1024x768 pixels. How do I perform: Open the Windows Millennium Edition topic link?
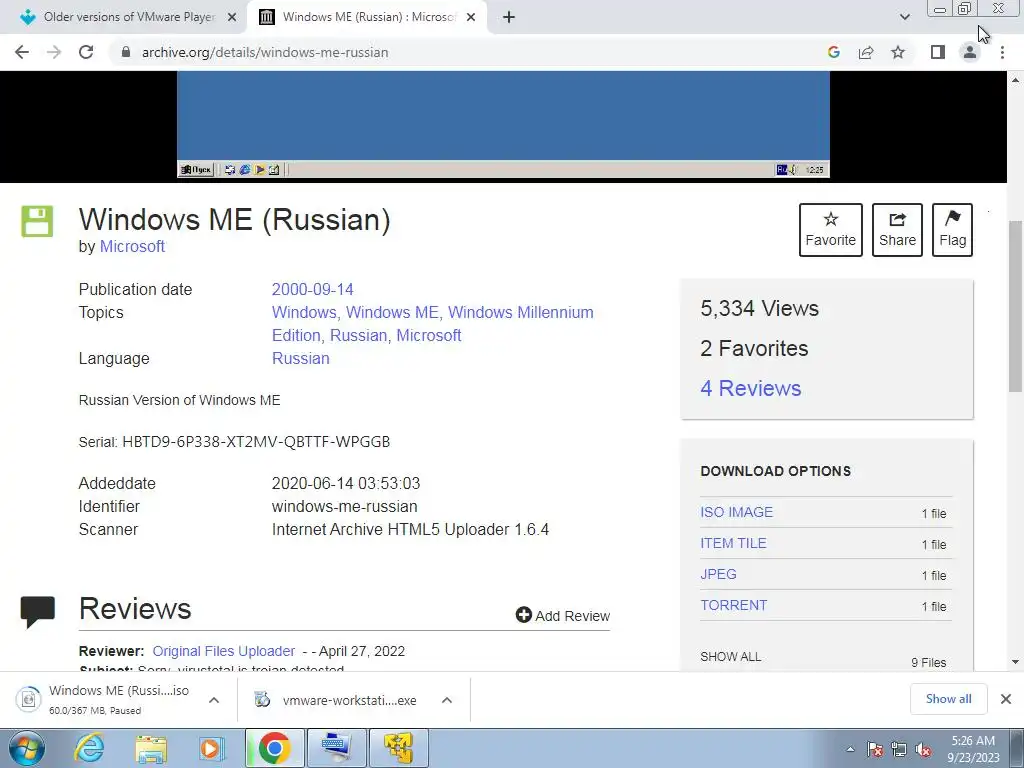pyautogui.click(x=432, y=324)
